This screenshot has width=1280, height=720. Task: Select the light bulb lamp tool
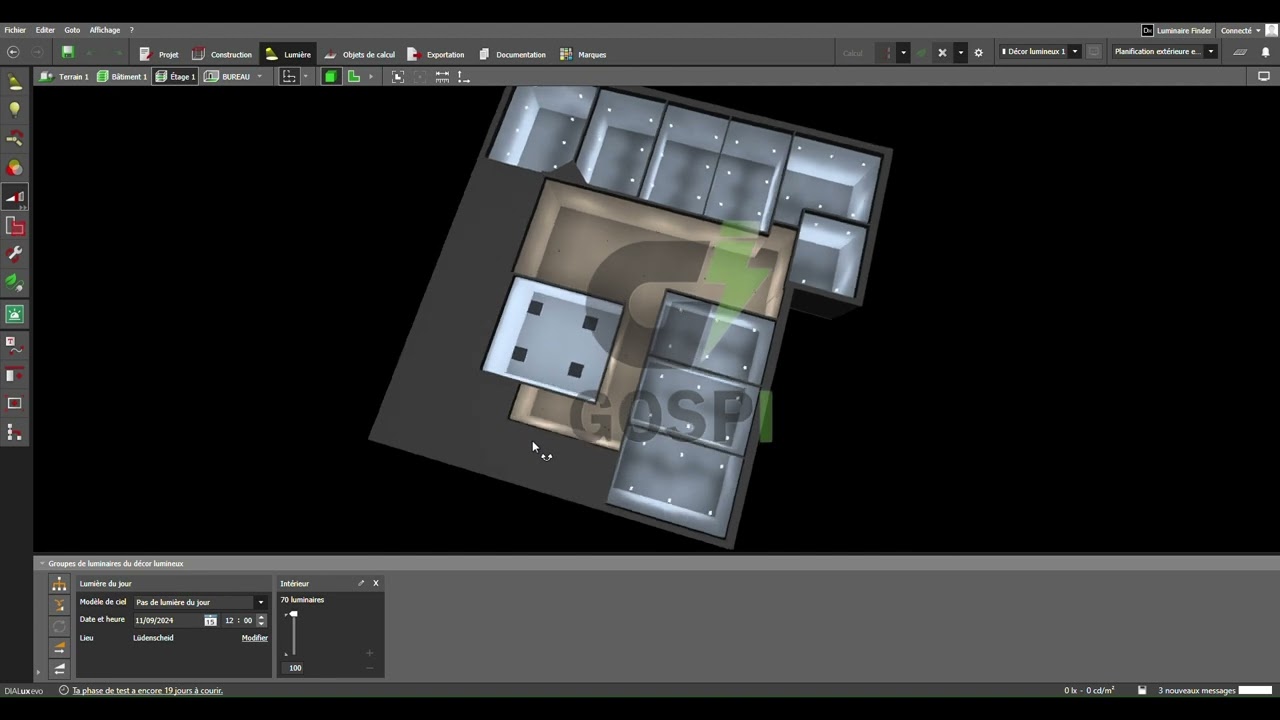(15, 110)
